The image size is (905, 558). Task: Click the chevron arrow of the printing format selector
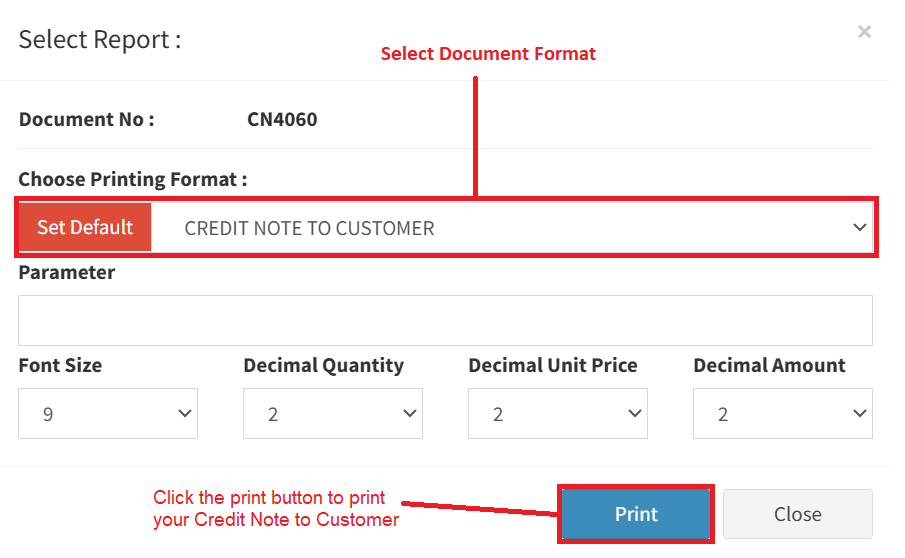click(x=859, y=228)
